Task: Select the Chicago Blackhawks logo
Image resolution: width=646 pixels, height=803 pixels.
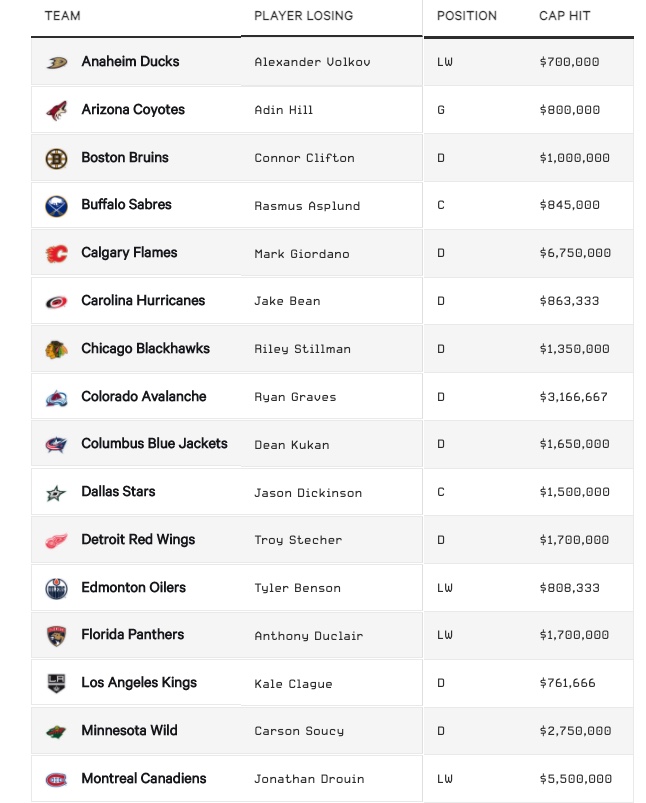Action: (56, 350)
